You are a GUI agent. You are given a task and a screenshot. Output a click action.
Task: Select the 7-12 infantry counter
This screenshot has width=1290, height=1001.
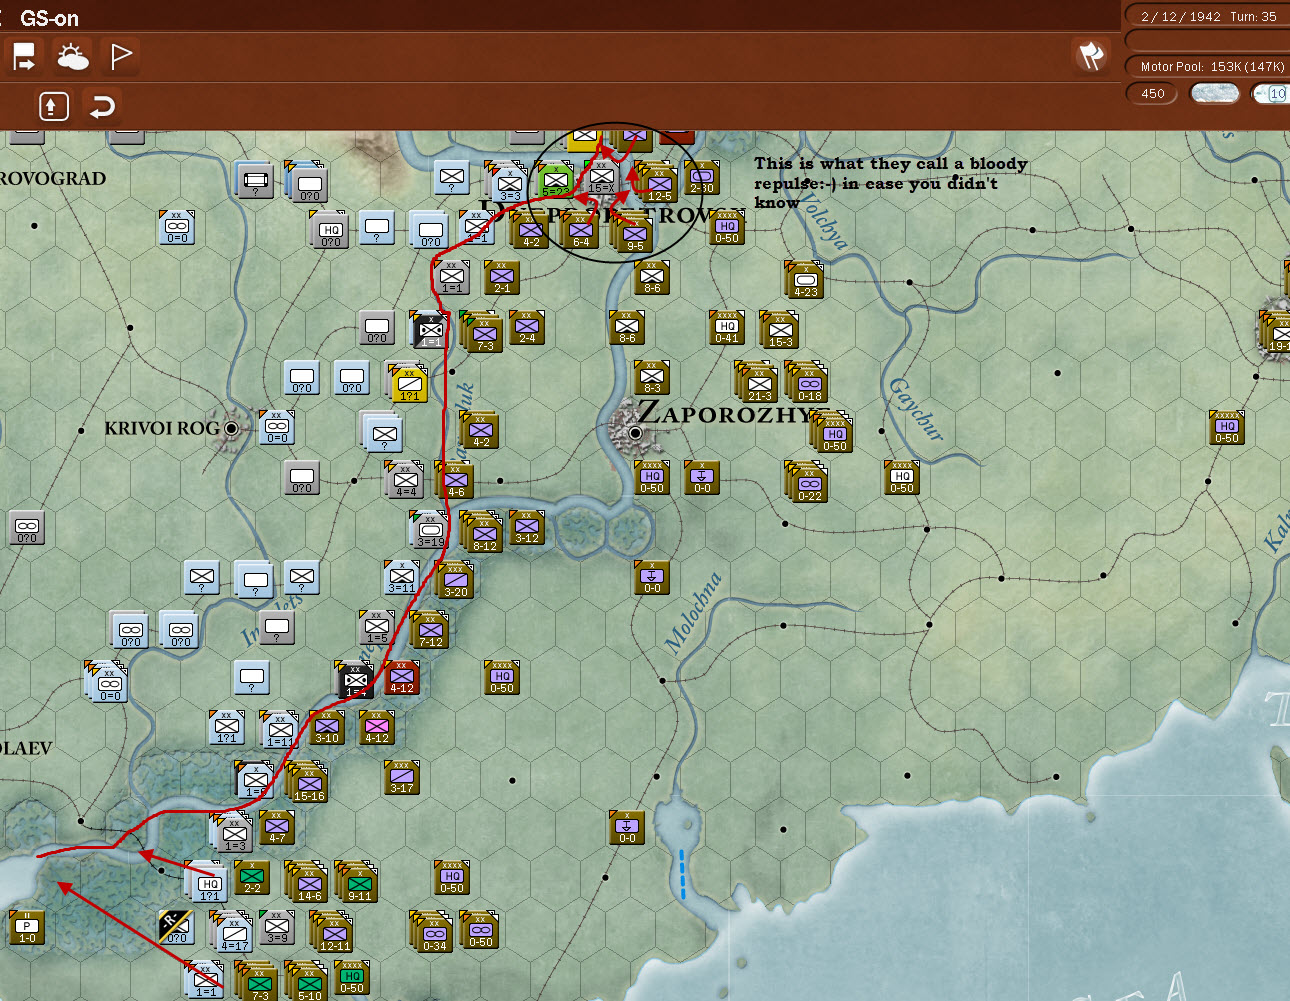[x=431, y=630]
